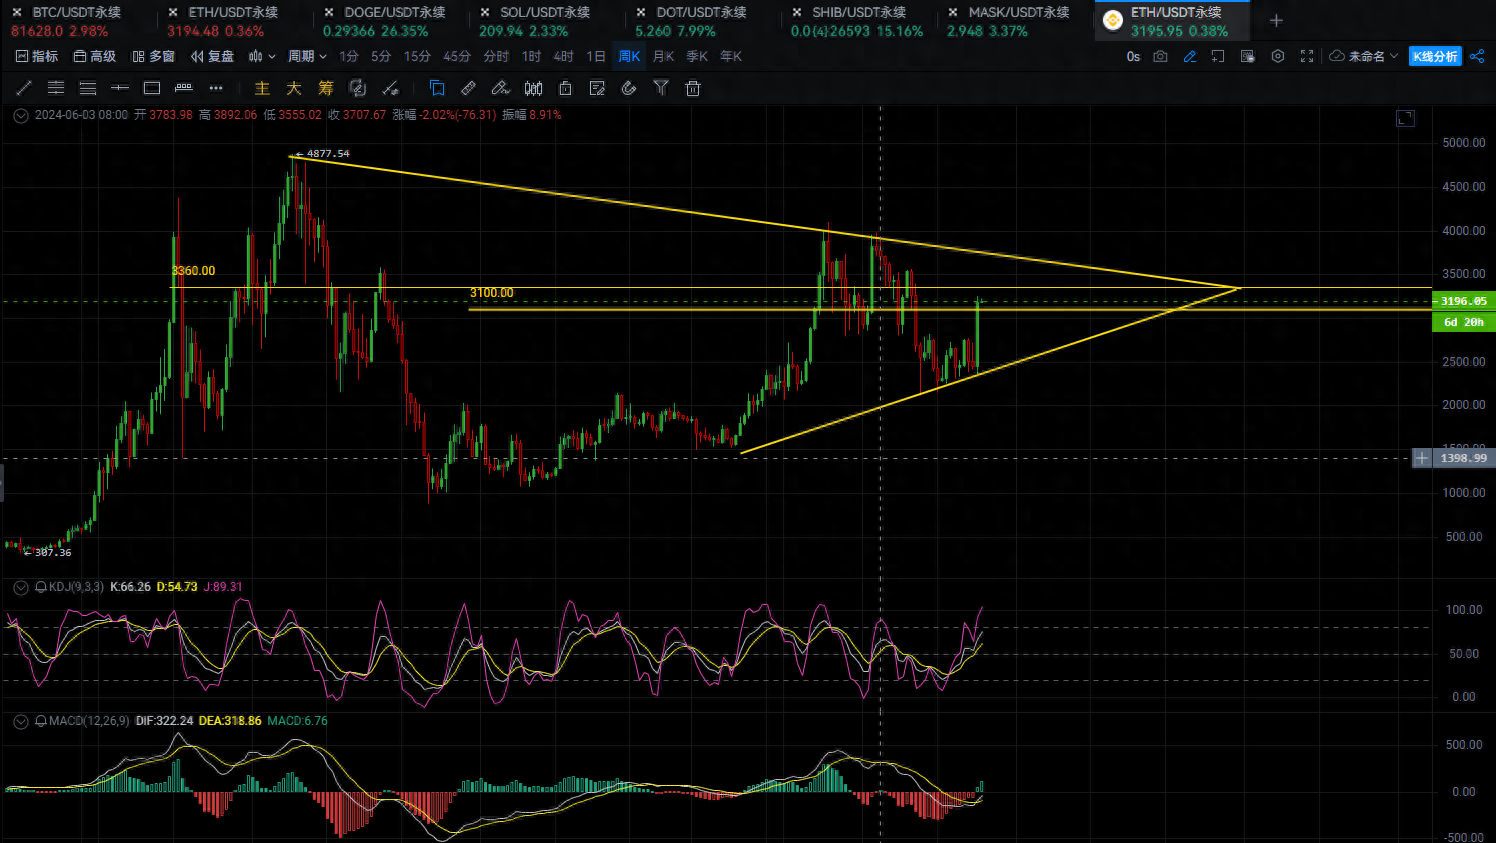
Task: Enter fullscreen chart mode
Action: click(1307, 56)
